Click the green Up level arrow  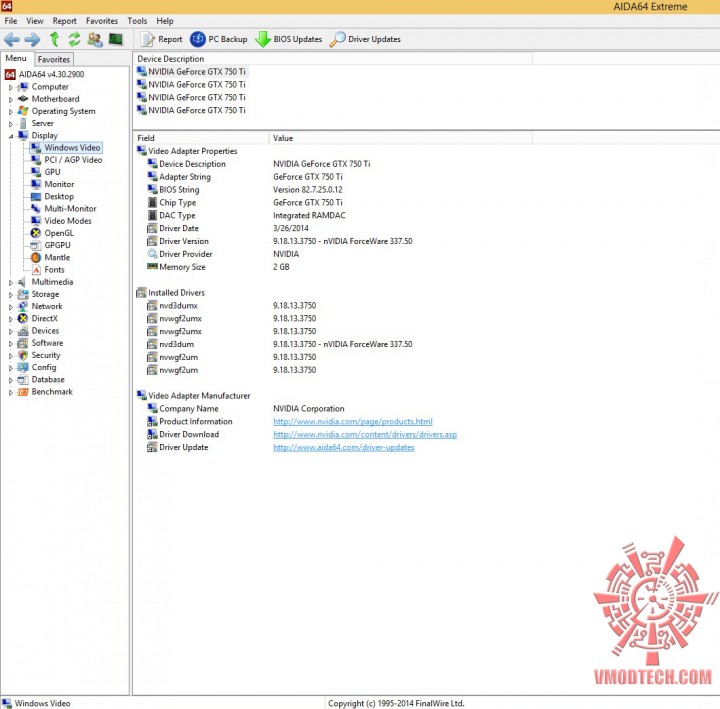click(54, 39)
